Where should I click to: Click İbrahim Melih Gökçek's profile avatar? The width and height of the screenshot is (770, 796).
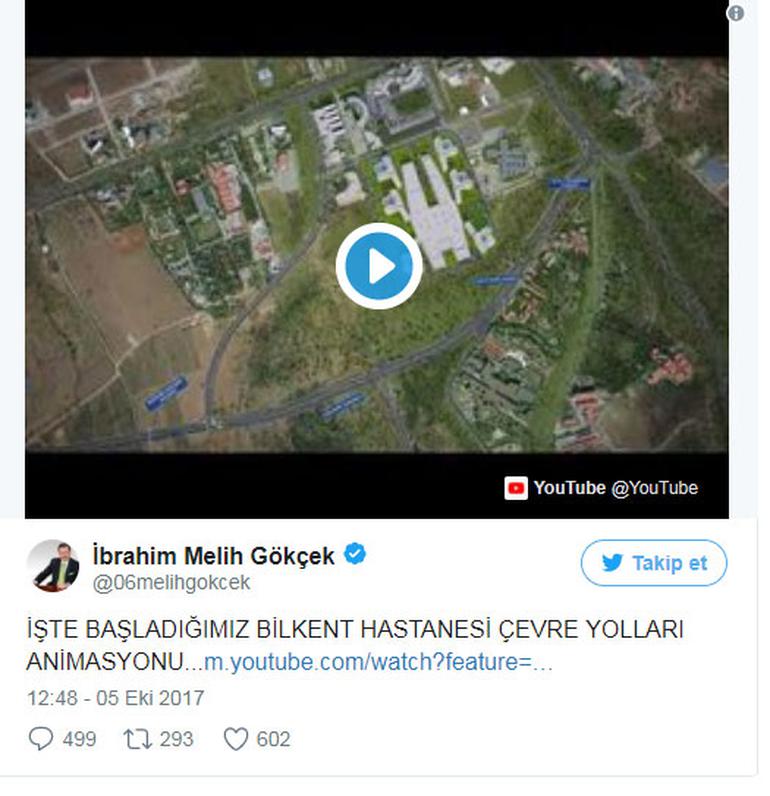pos(53,566)
